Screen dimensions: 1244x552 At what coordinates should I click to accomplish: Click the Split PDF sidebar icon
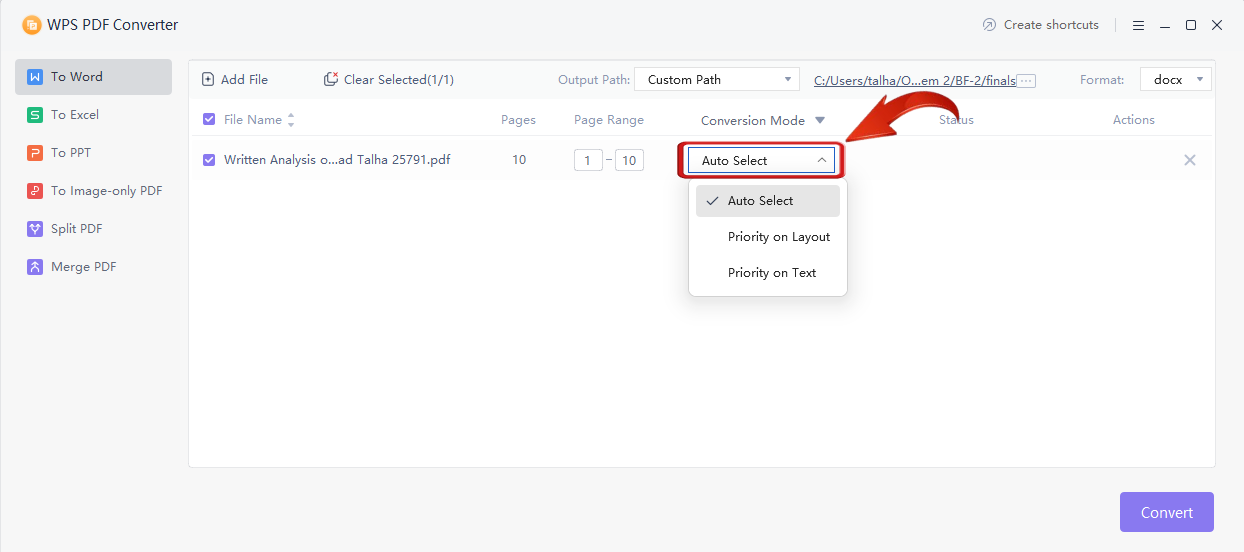tap(35, 229)
